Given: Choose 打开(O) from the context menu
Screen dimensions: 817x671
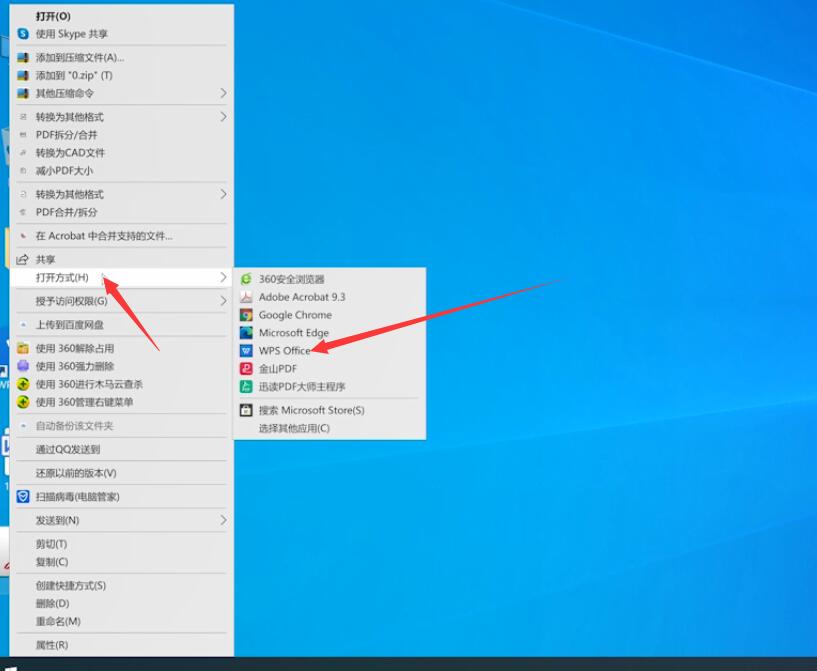Looking at the screenshot, I should pyautogui.click(x=121, y=16).
